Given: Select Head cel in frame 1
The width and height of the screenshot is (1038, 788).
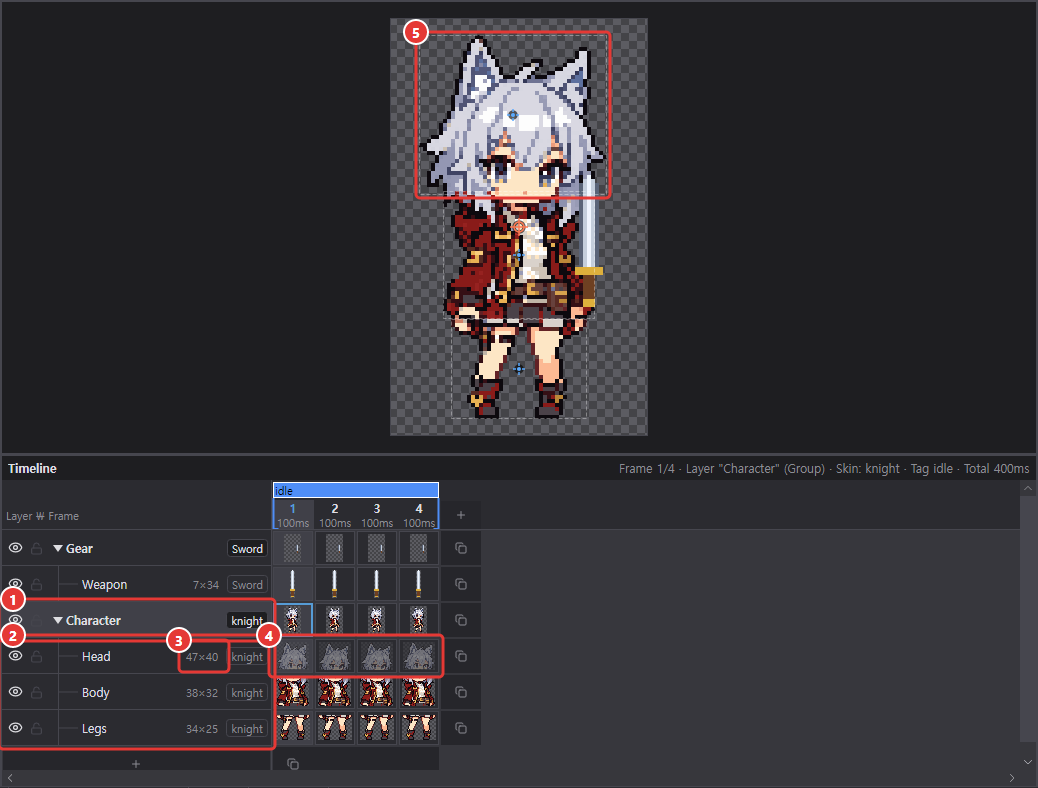Looking at the screenshot, I should [x=293, y=656].
